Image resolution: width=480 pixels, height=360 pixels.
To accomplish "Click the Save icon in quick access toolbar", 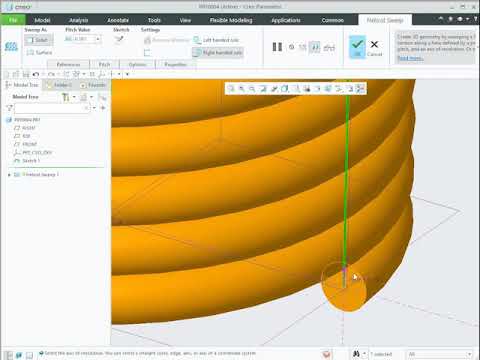I will [x=26, y=74].
